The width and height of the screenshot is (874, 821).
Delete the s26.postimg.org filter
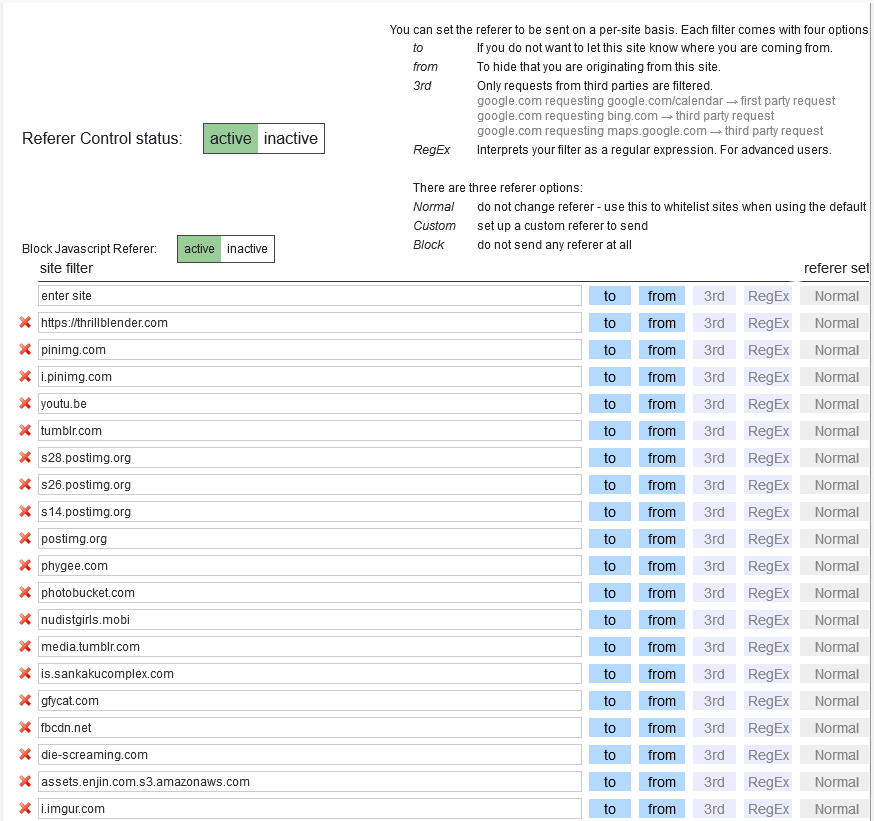tap(25, 485)
